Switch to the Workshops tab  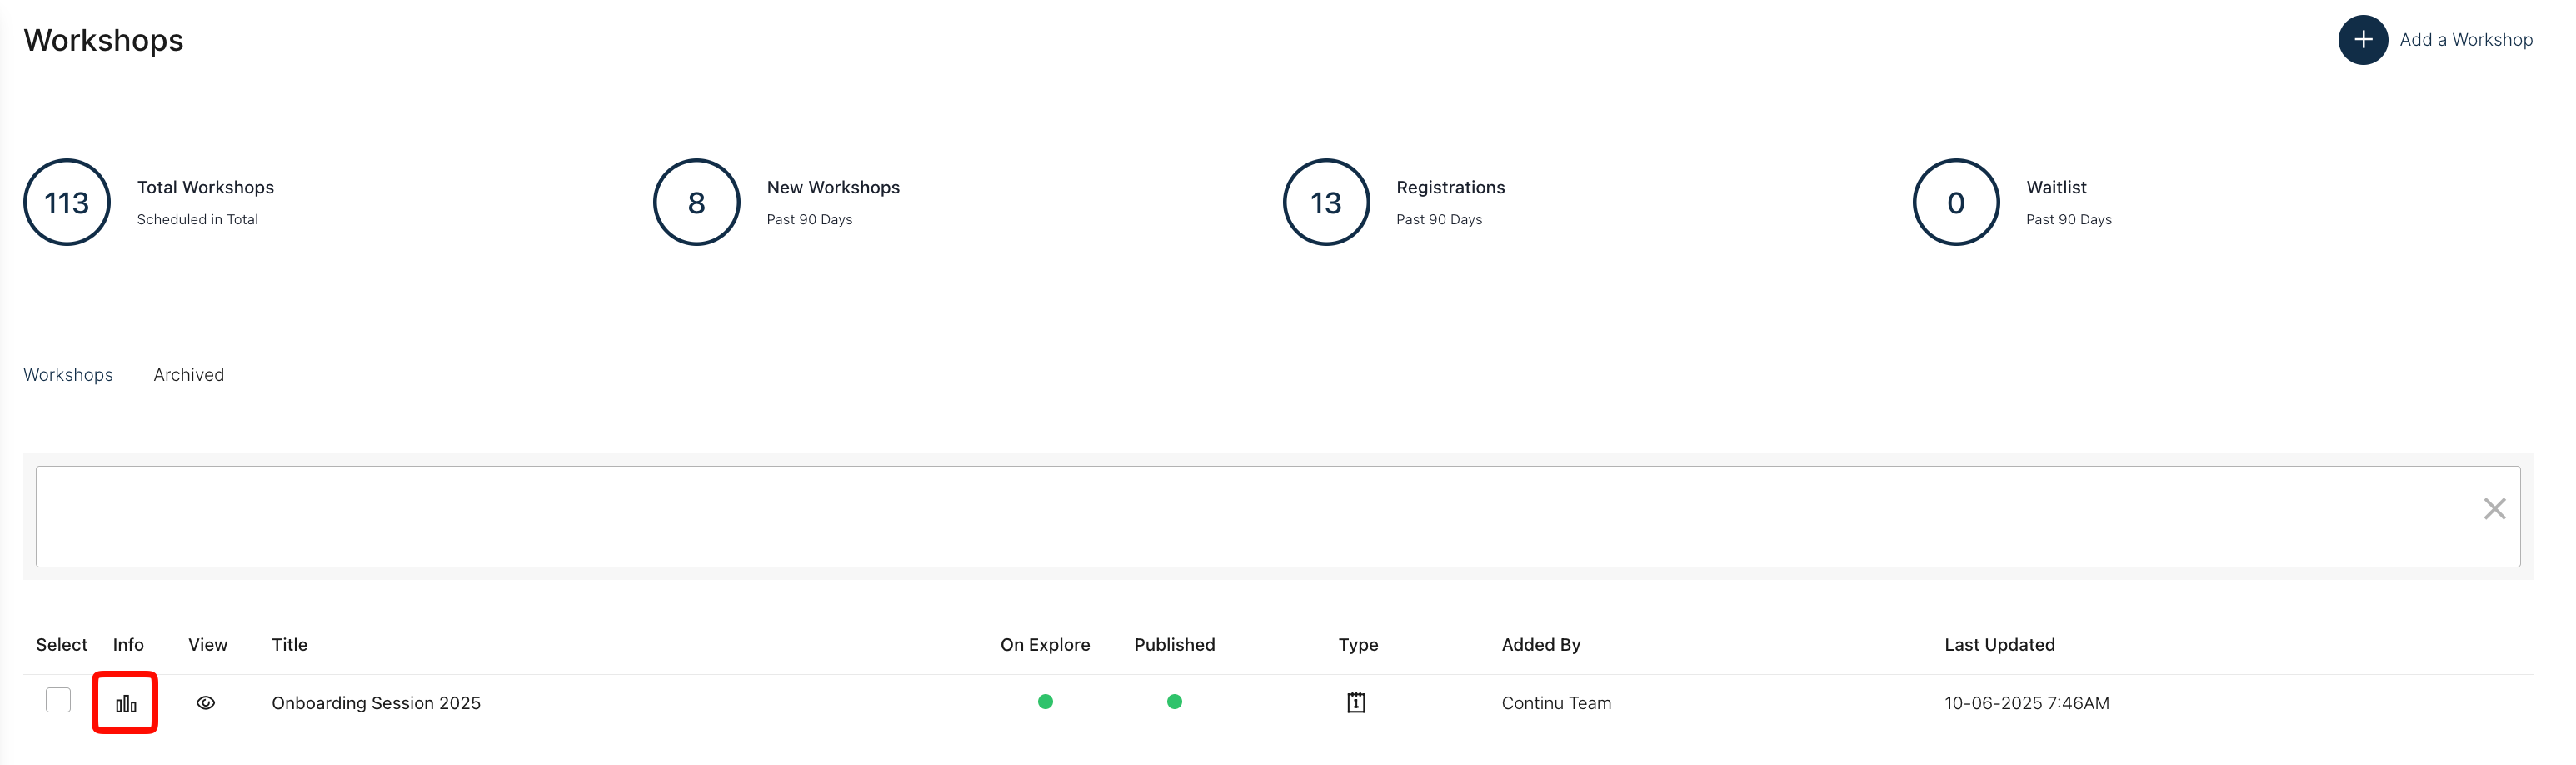68,375
